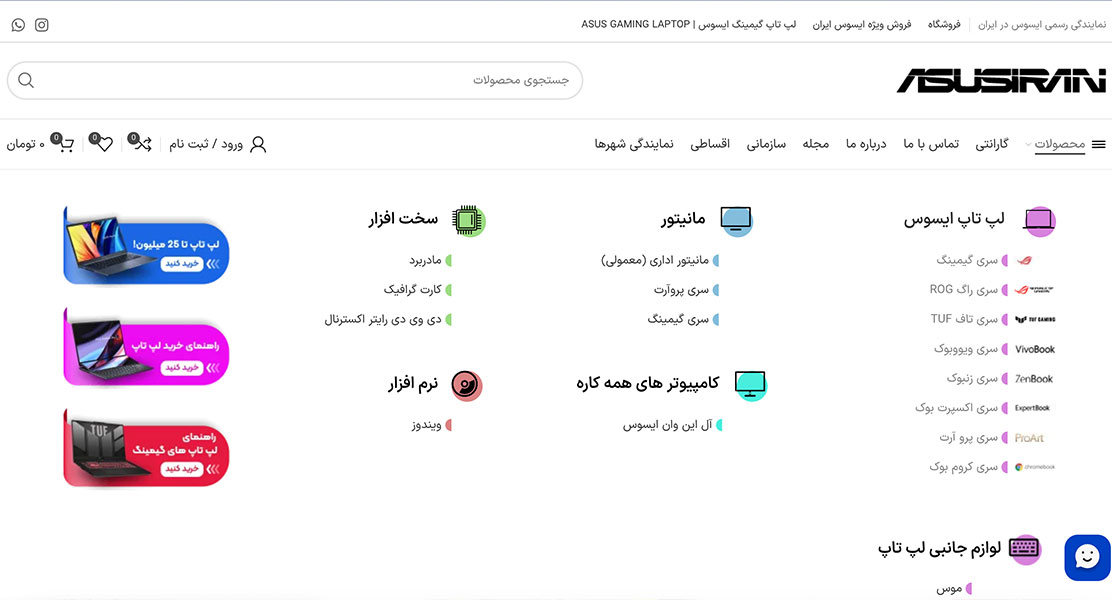
Task: Open the monitor سری گیمینگ link
Action: 678,319
